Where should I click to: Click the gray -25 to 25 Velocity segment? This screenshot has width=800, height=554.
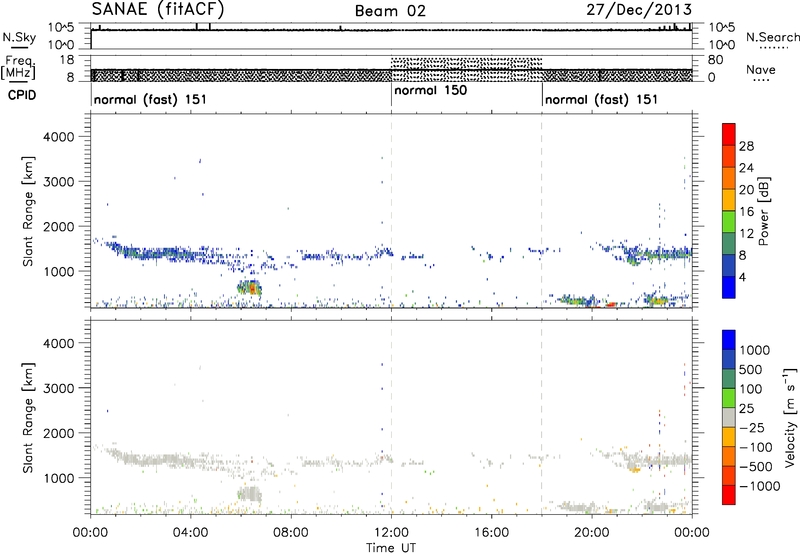coord(729,417)
